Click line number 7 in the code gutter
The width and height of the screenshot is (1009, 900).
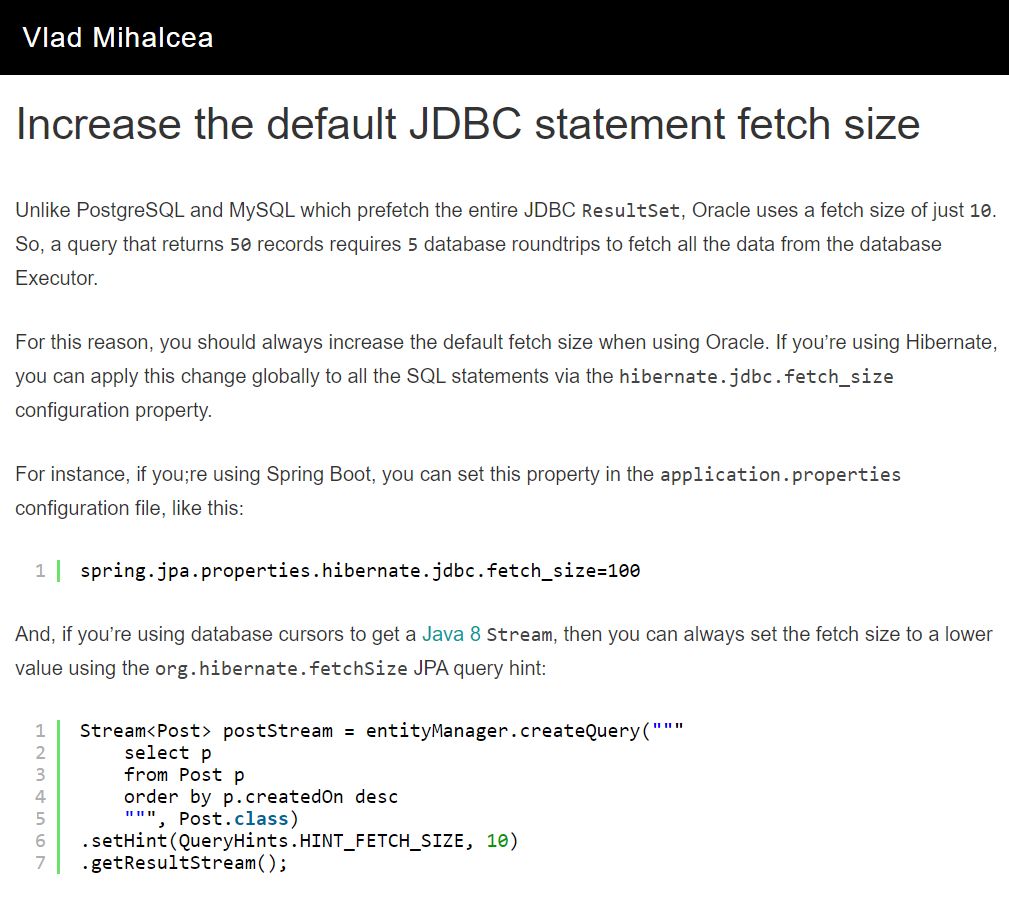coord(41,863)
